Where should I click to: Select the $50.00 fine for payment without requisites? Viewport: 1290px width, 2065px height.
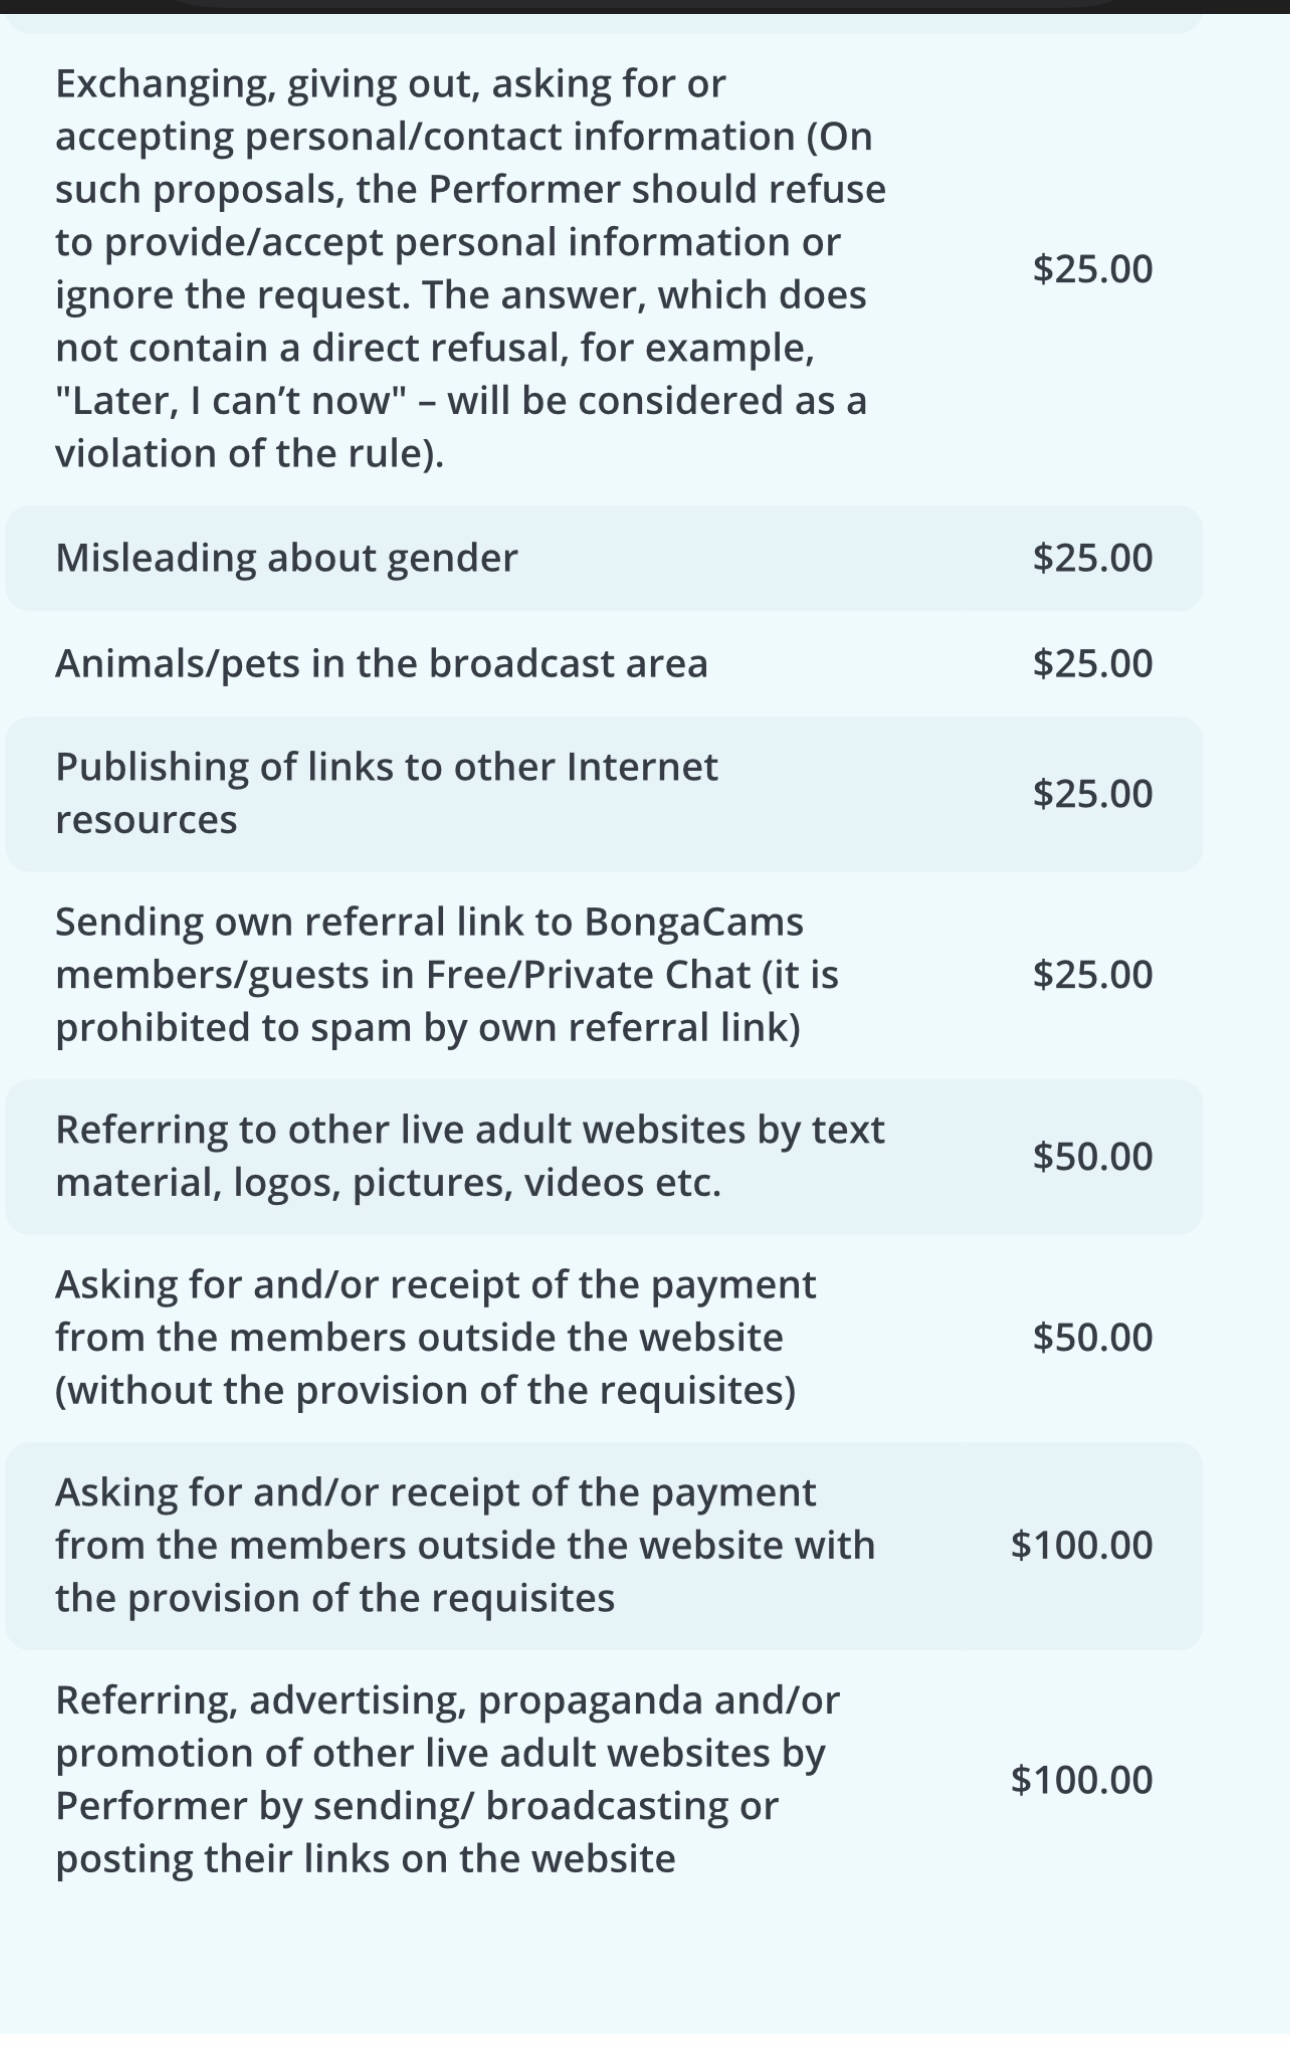pos(1092,1337)
